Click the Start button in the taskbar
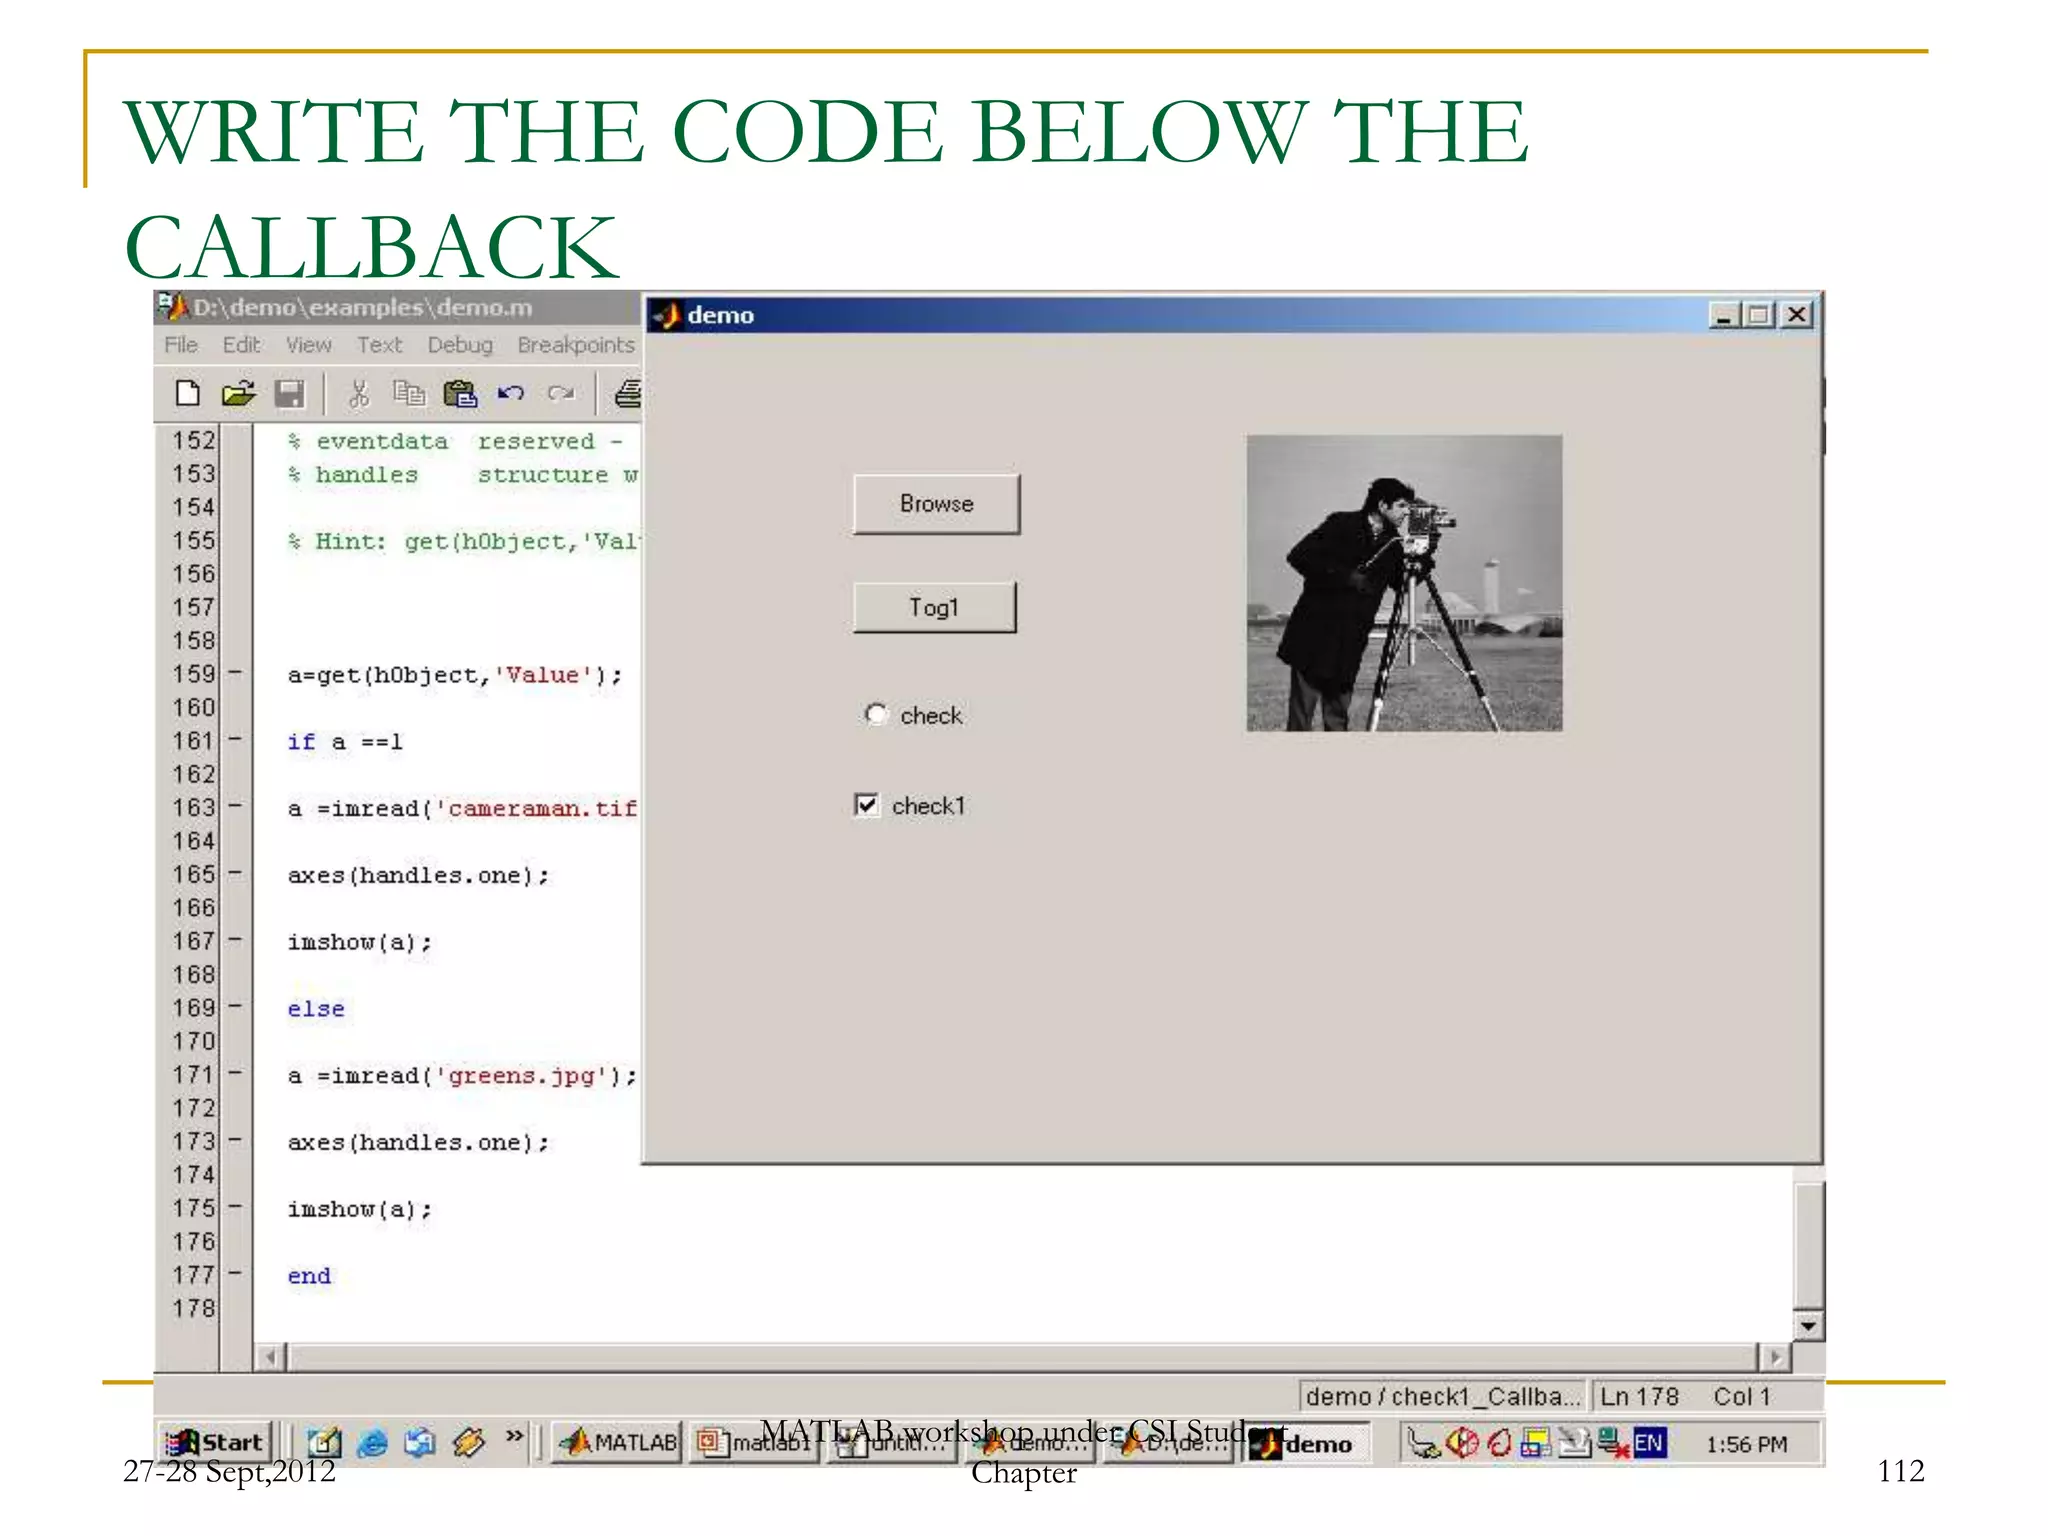 pos(216,1443)
